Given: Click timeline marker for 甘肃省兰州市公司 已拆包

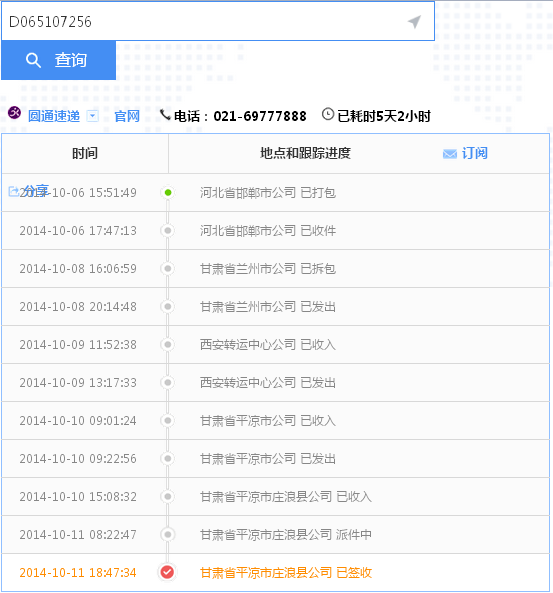Looking at the screenshot, I should [168, 269].
